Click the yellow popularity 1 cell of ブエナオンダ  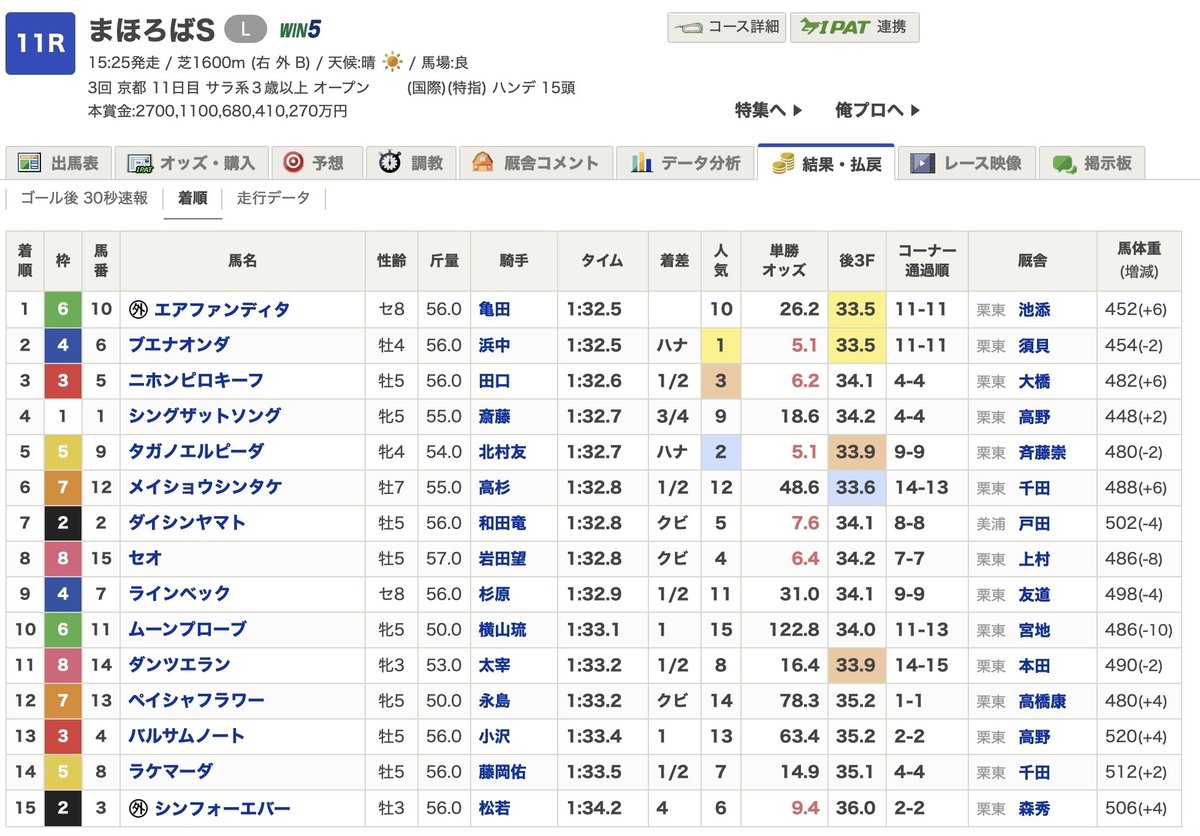point(721,345)
